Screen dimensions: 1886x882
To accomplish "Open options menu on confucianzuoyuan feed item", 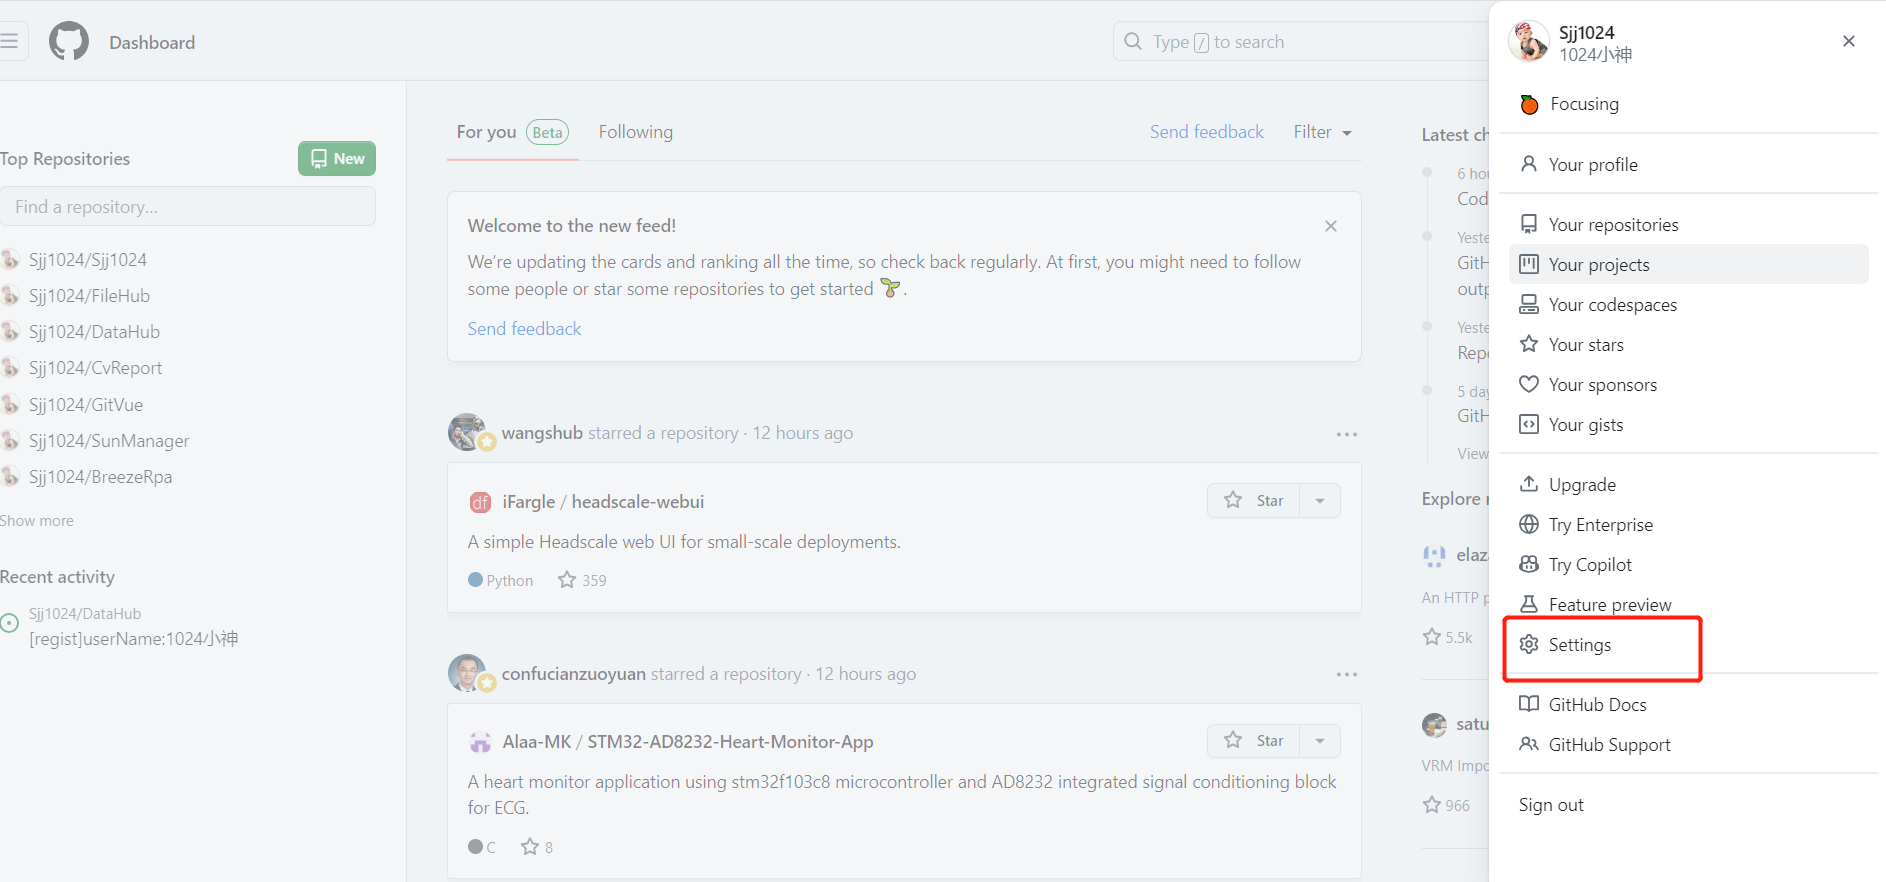I will (x=1347, y=674).
